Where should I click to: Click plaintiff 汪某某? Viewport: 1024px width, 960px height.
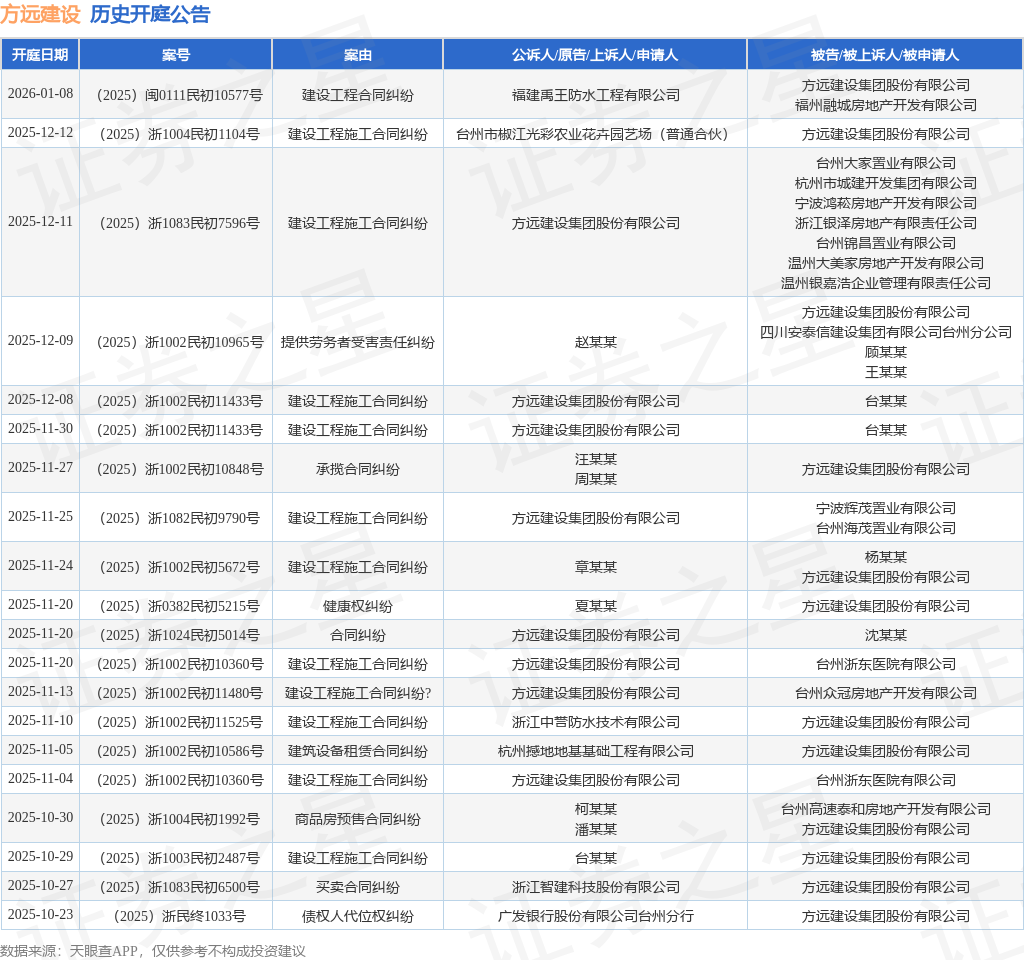[596, 460]
